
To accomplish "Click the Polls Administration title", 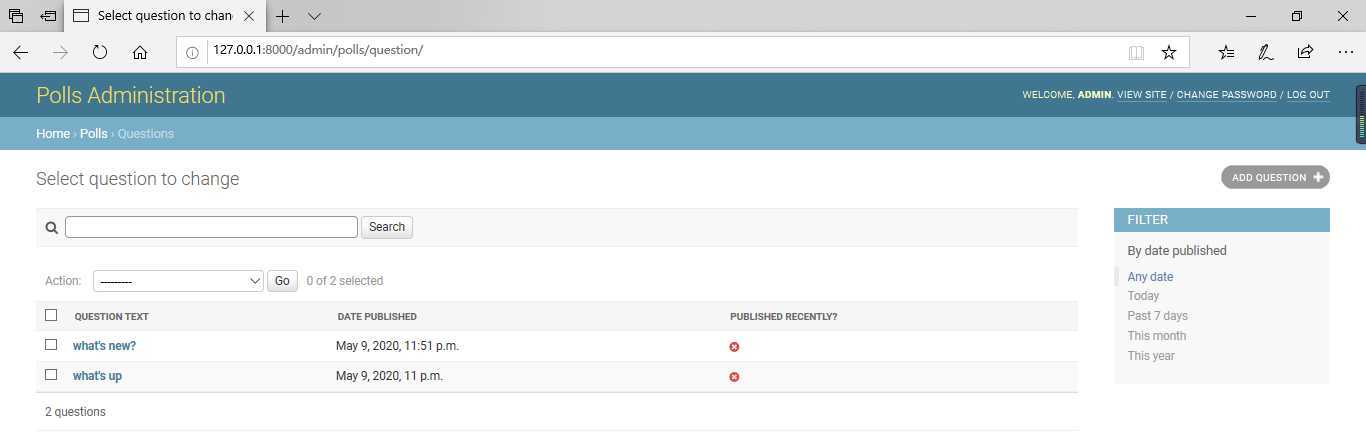I will (x=131, y=95).
